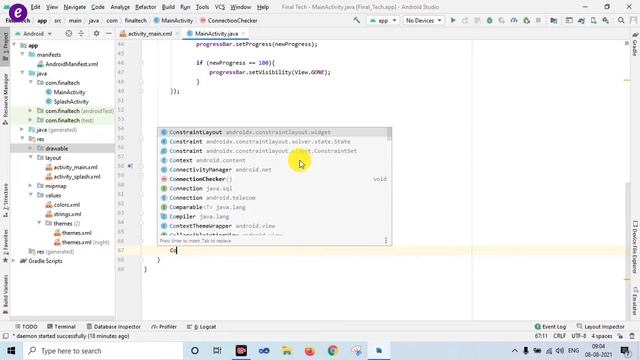Screen dimensions: 640x360
Task: Open the Navigate menu
Action: click(x=75, y=7)
